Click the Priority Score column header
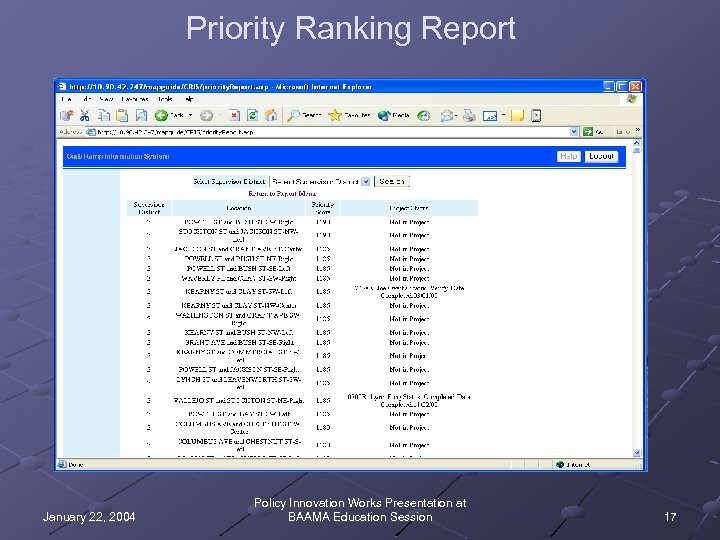 323,208
